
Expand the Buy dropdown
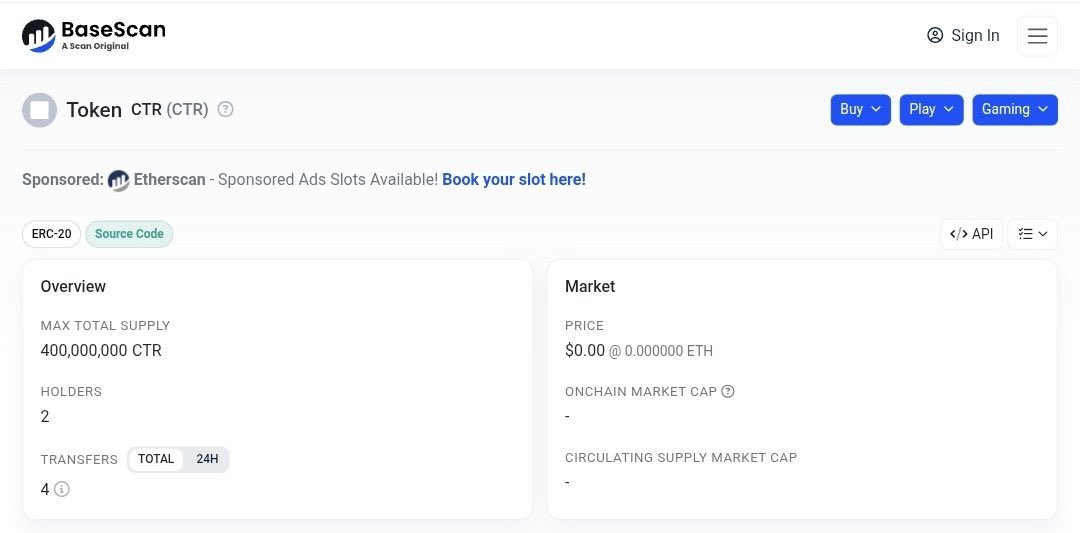861,109
